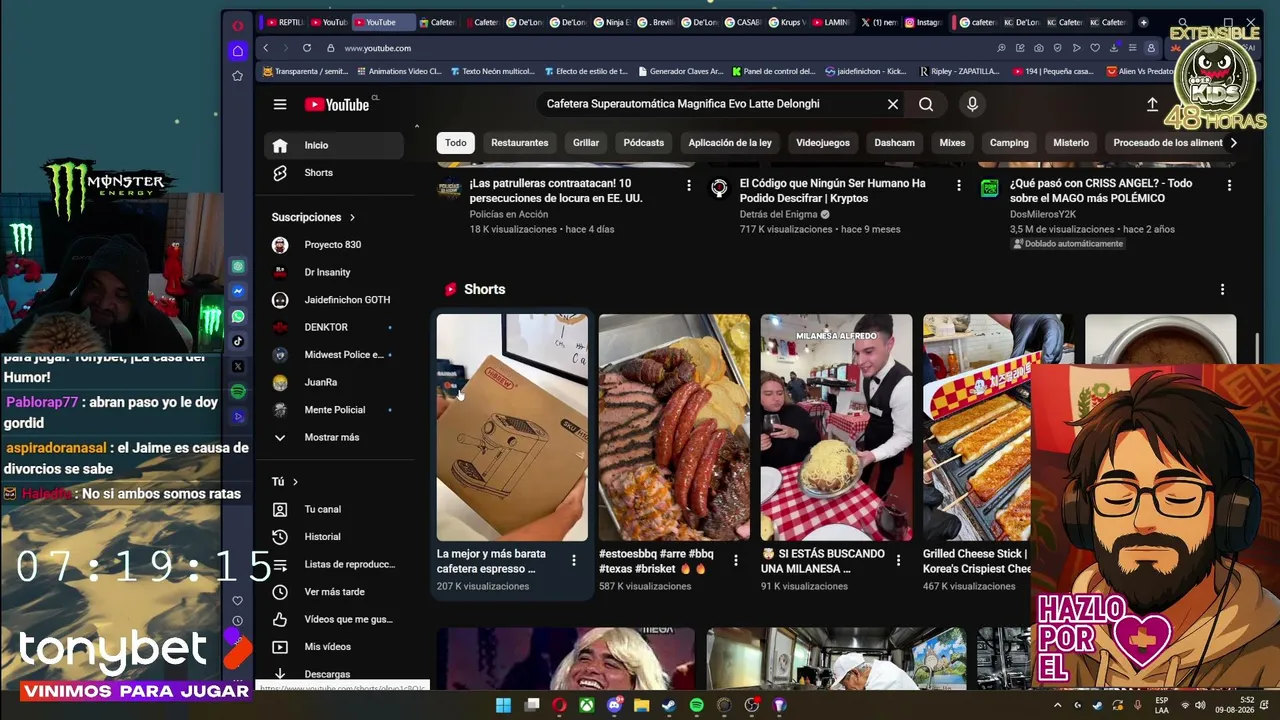Open the Opera menu logo
Screen dimensions: 1280x720
tap(237, 25)
